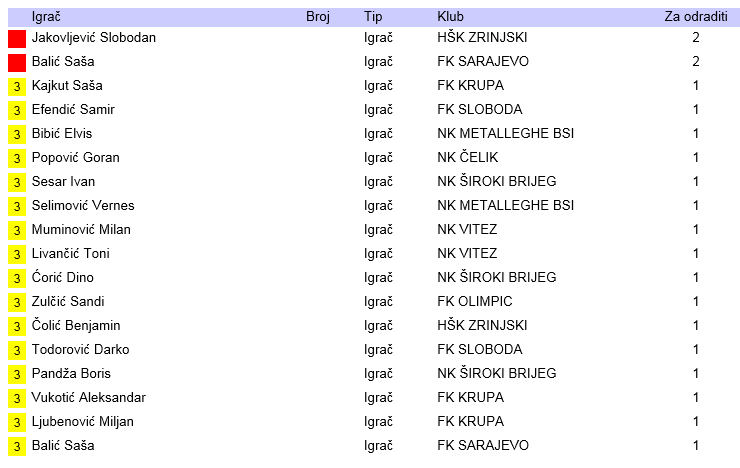
Task: Click the Broj column header
Action: pyautogui.click(x=318, y=17)
